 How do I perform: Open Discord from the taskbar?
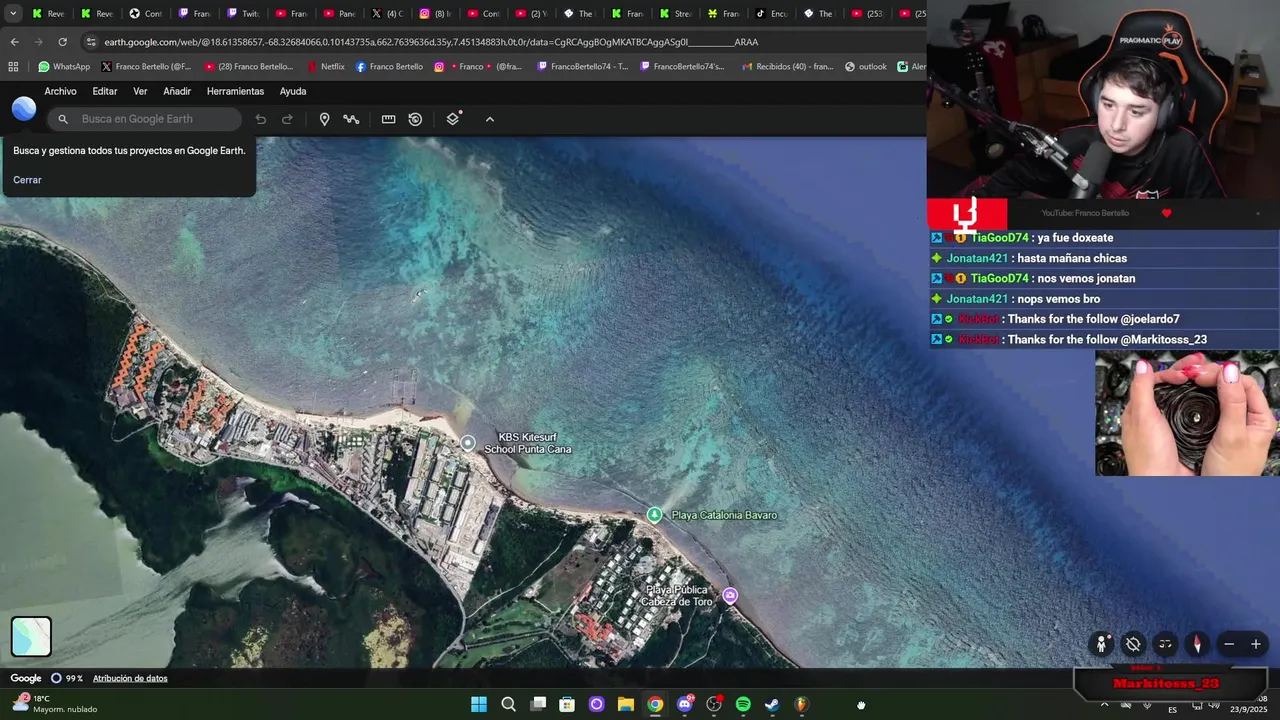[685, 704]
